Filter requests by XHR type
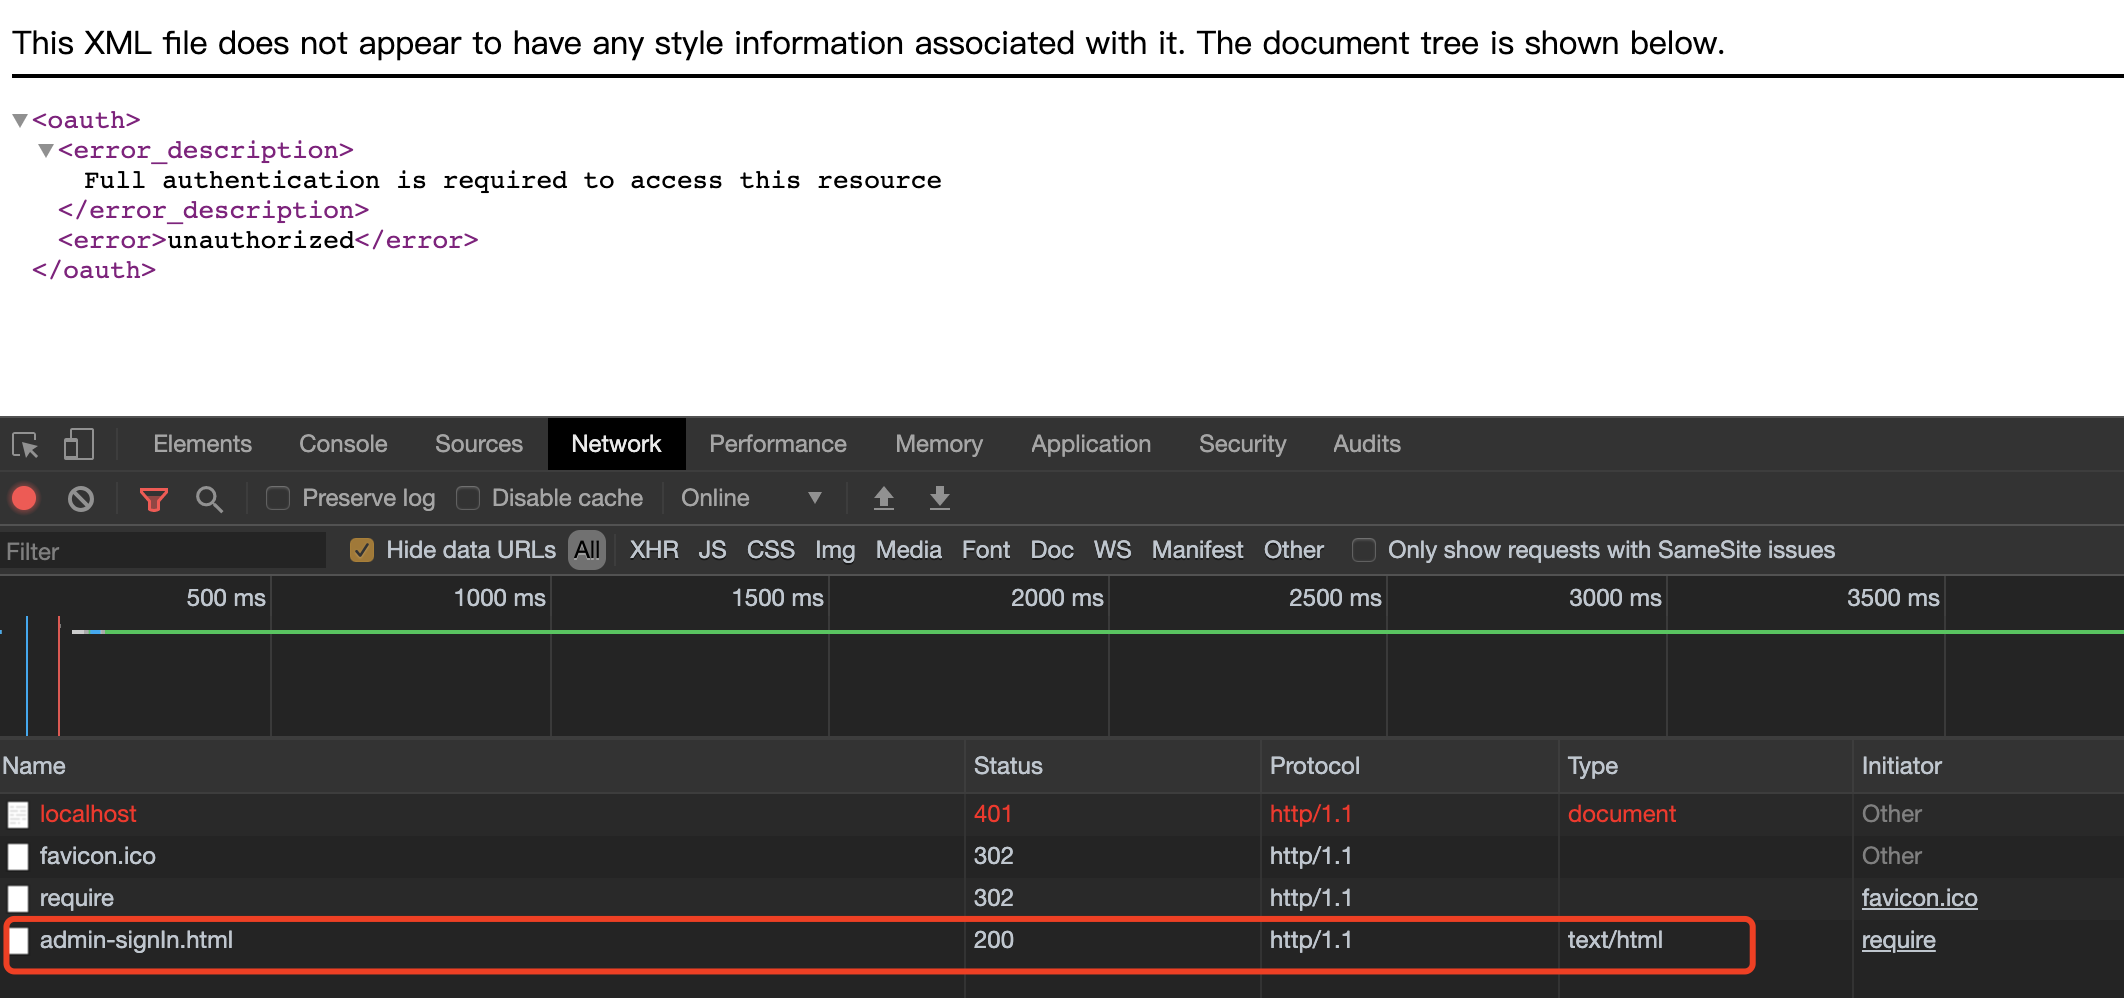This screenshot has height=998, width=2124. pos(654,550)
